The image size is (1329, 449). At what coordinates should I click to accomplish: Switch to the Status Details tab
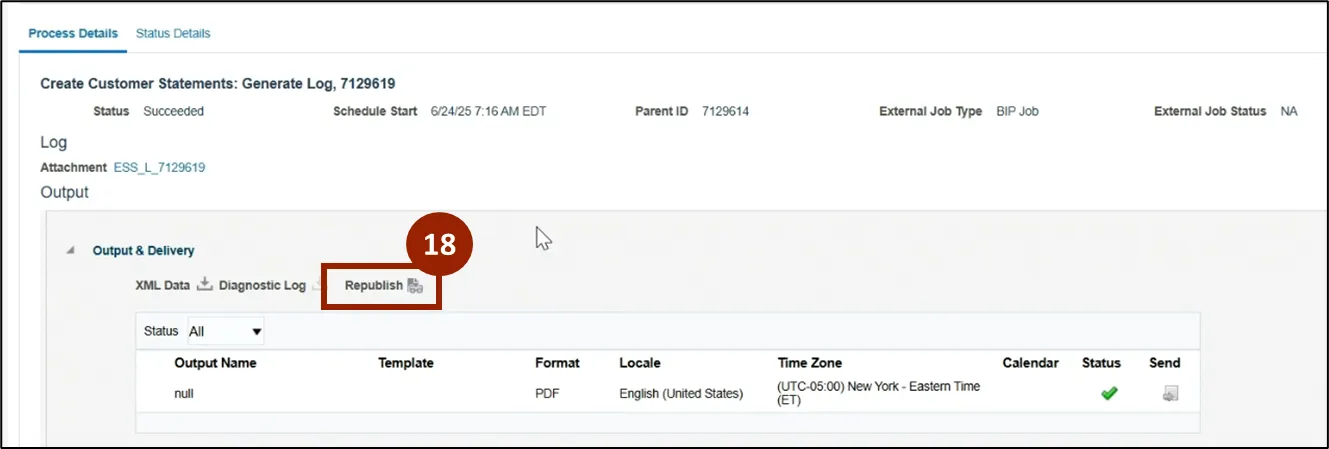[x=173, y=33]
